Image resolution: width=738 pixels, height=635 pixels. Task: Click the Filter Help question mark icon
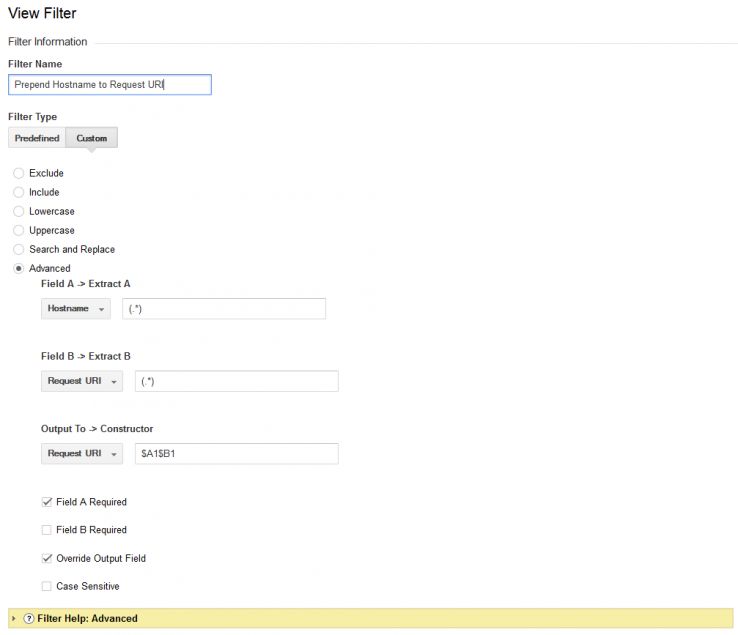coord(29,619)
